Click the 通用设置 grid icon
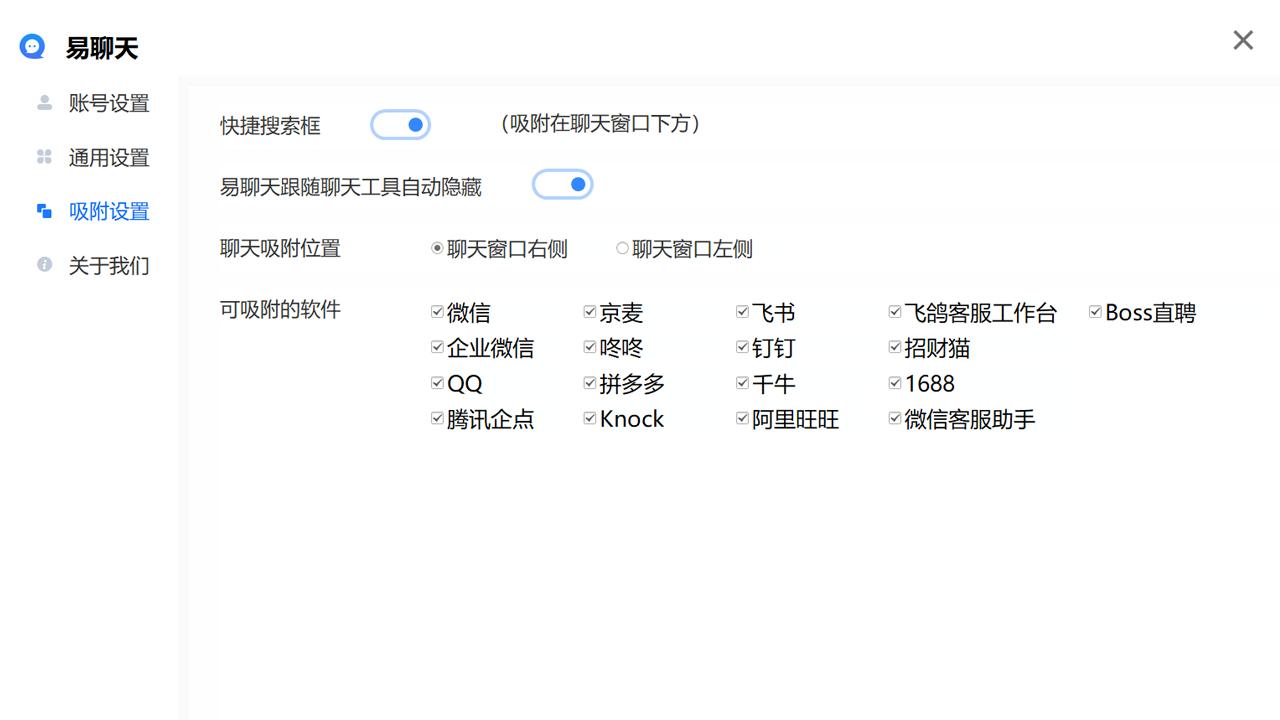The width and height of the screenshot is (1280, 720). point(44,157)
